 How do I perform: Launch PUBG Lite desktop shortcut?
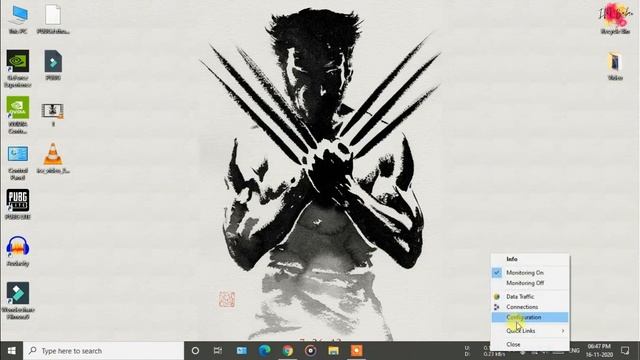click(18, 204)
